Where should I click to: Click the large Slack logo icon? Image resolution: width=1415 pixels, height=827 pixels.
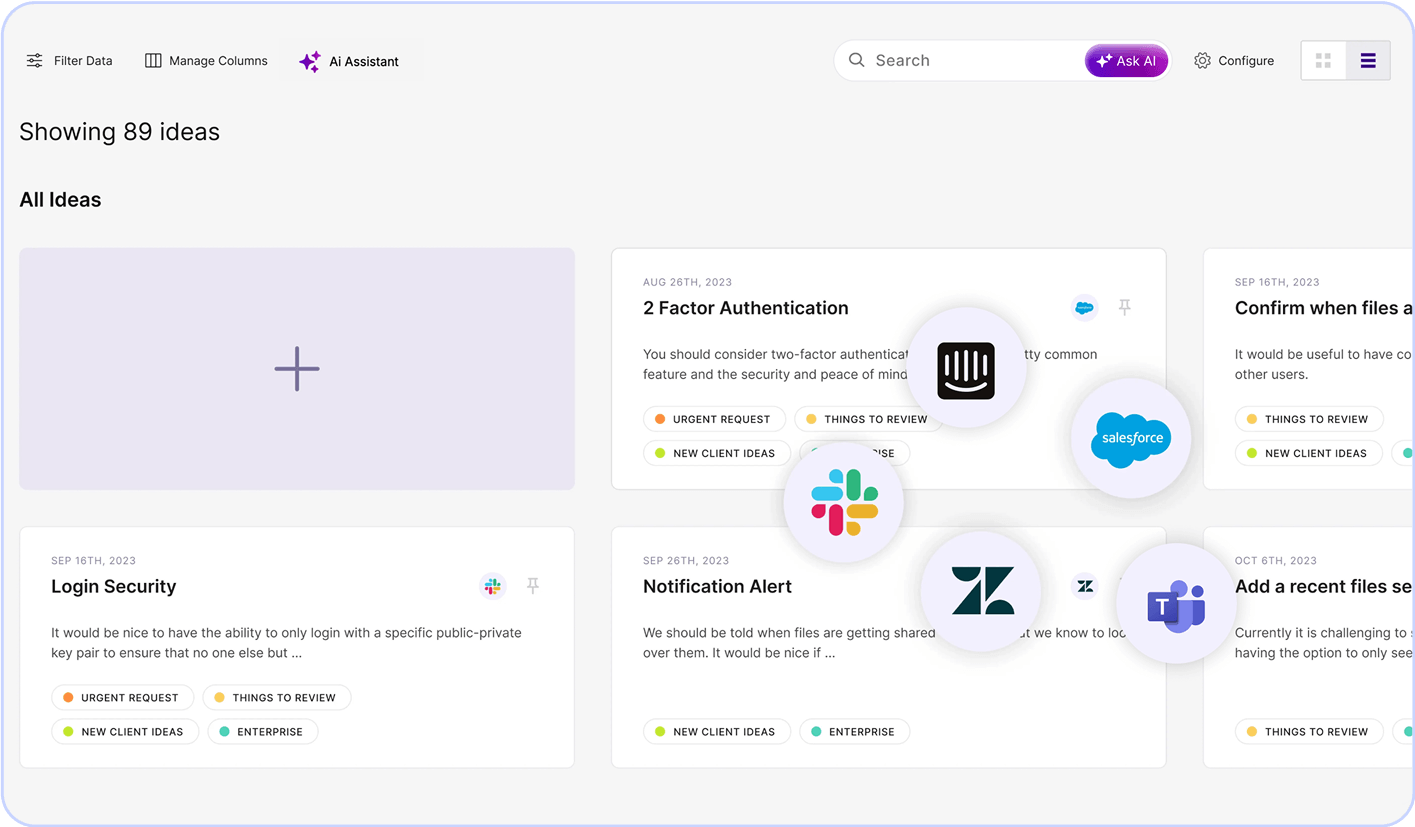844,502
